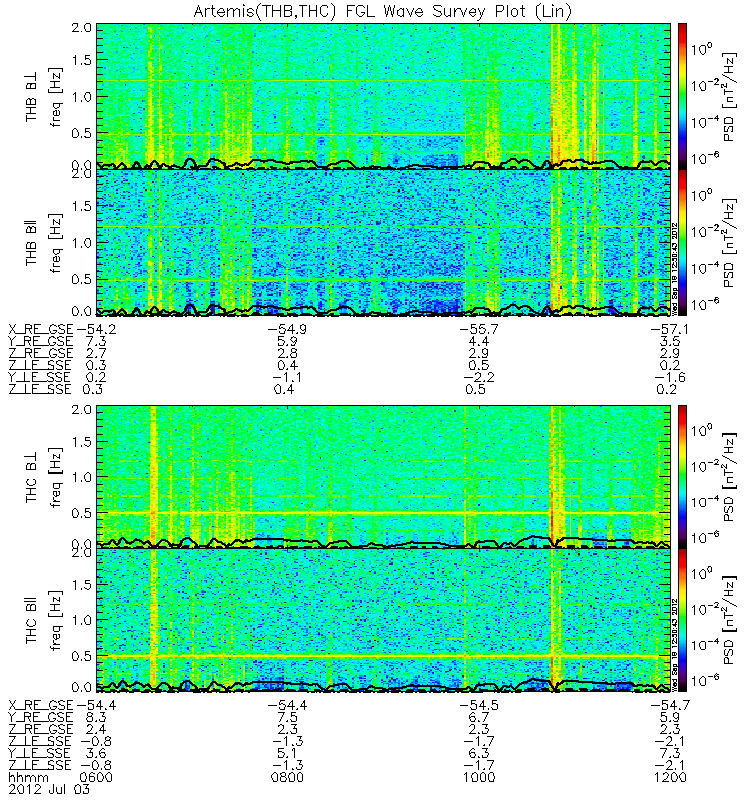Screen dimensions: 750x800
Task: Click the THB Y_LE_SSE value "-2.2"
Action: tap(479, 377)
